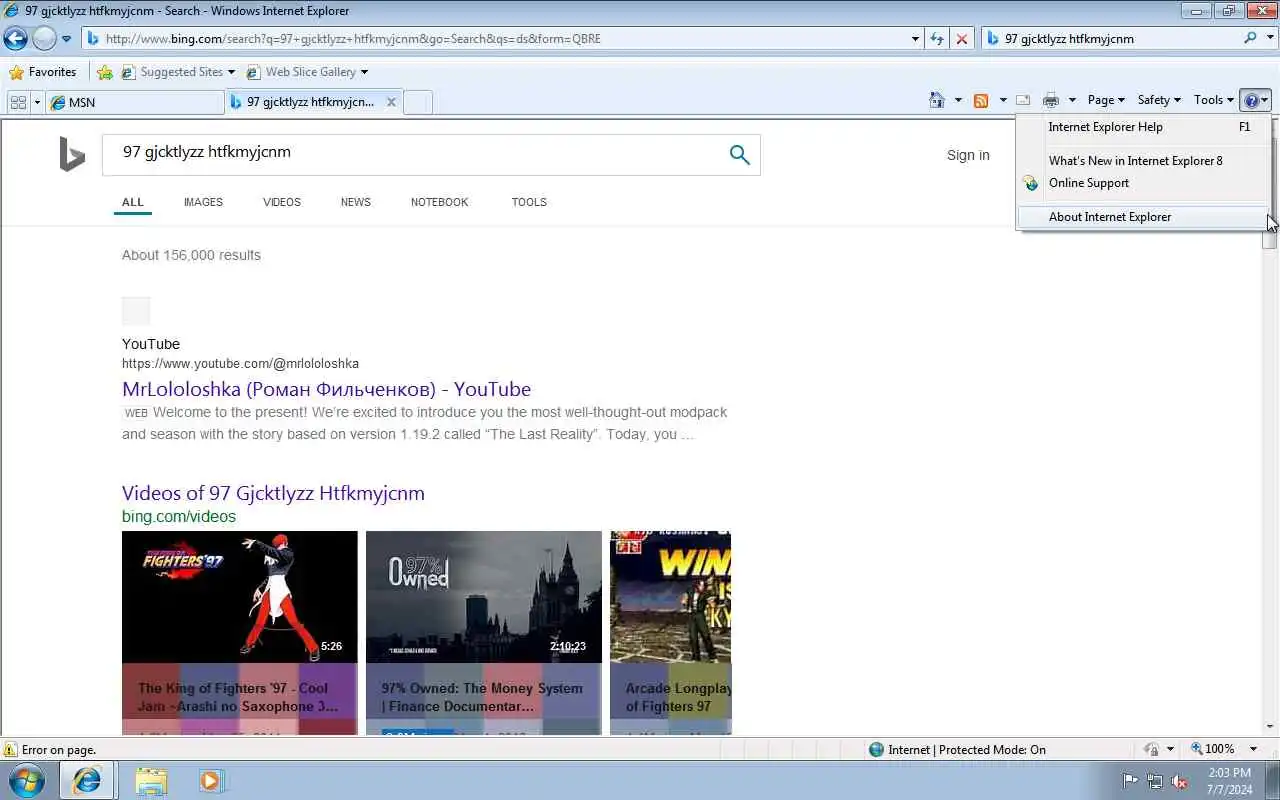Select What's New in Internet Explorer 8

point(1144,161)
